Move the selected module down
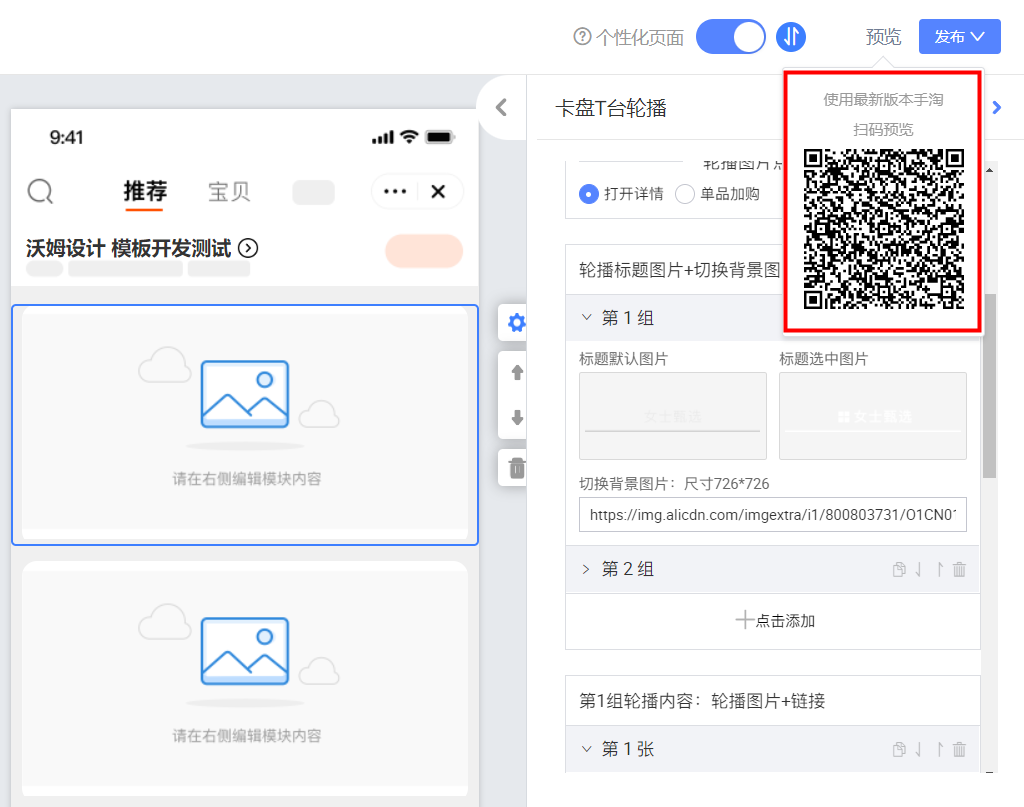This screenshot has width=1024, height=807. tap(517, 418)
